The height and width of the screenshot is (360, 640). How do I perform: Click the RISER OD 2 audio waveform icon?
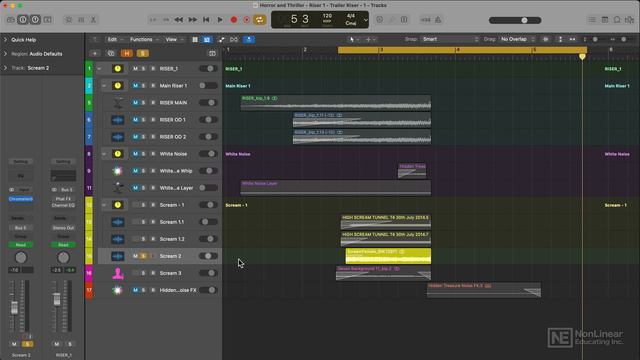[x=118, y=137]
